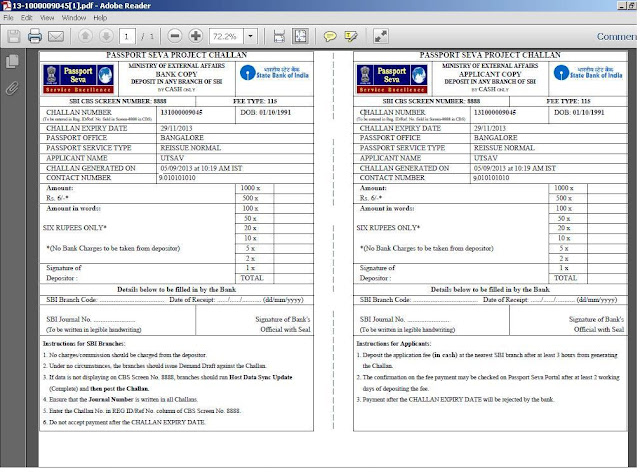Open the Window menu
Viewport: 640px width, 472px height.
[x=74, y=18]
